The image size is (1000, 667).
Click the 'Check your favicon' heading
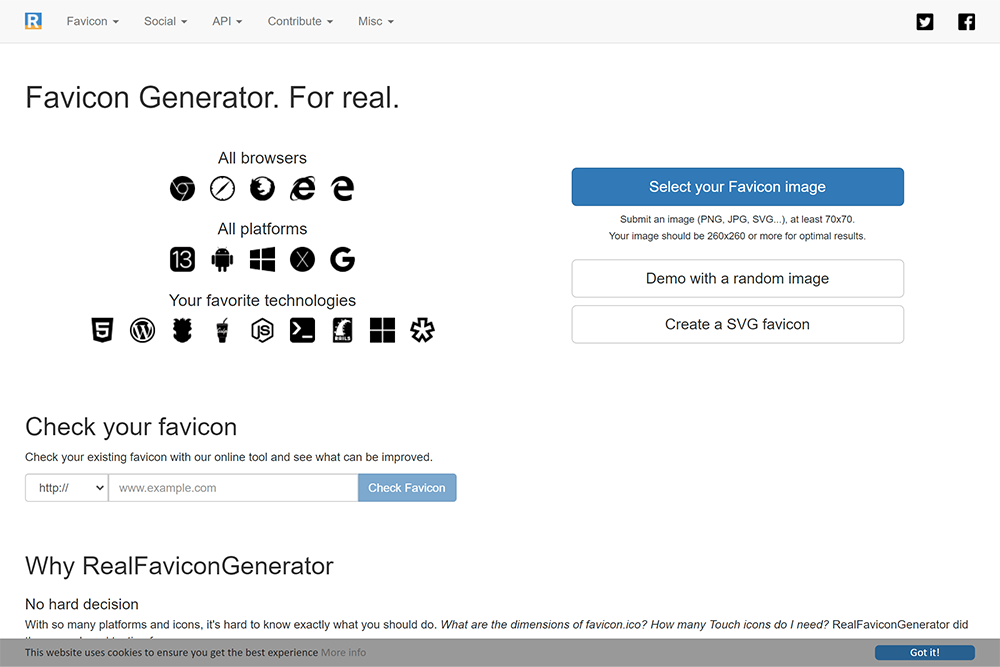click(x=131, y=427)
